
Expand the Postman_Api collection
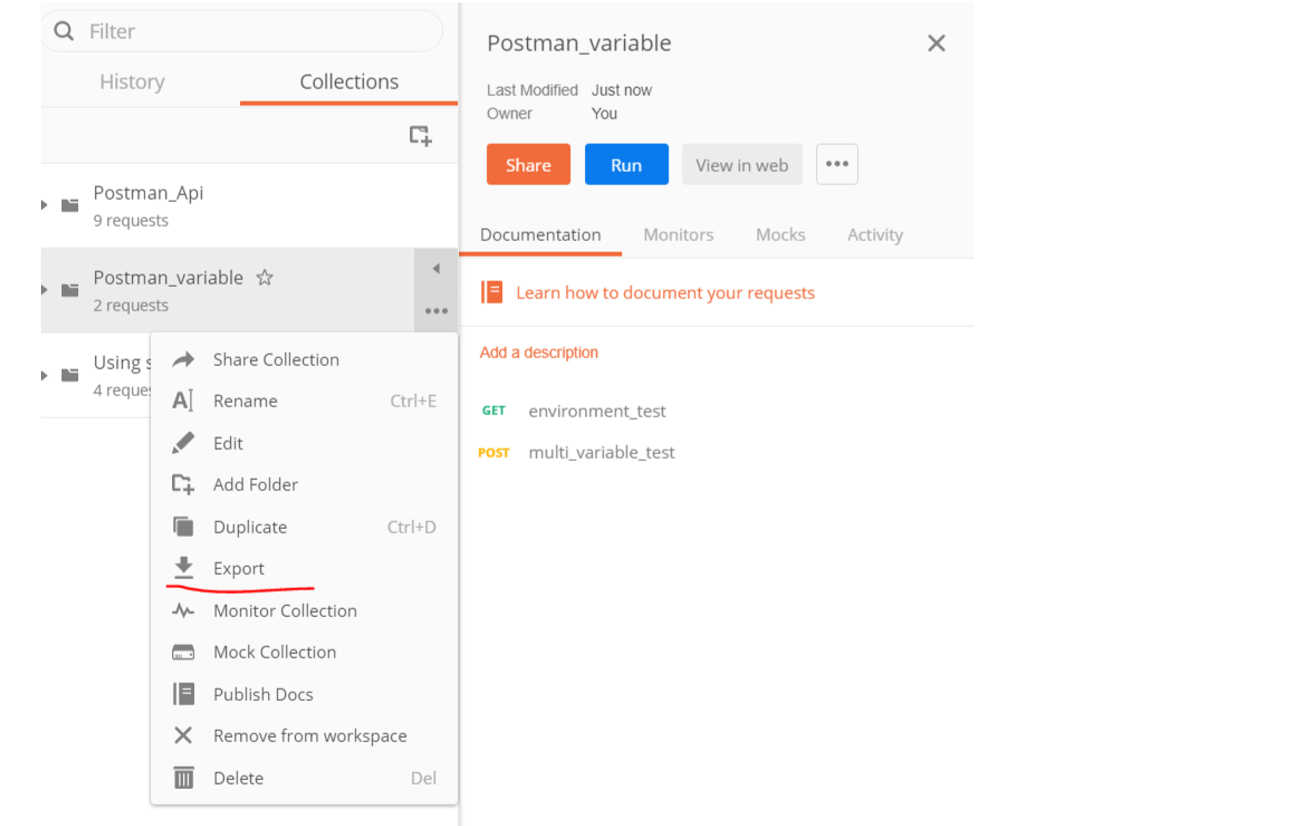tap(45, 205)
